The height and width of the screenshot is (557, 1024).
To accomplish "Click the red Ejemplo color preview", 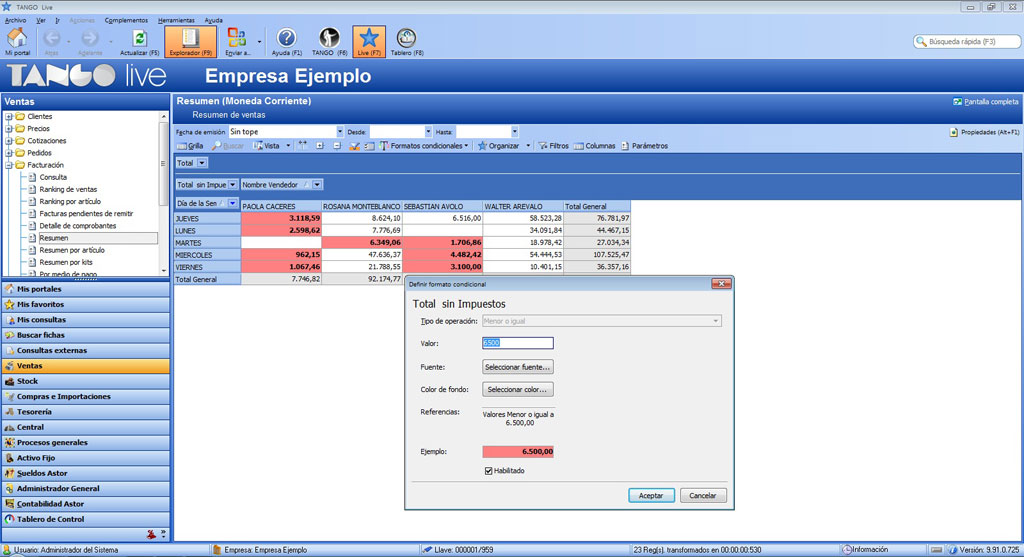I will [518, 451].
